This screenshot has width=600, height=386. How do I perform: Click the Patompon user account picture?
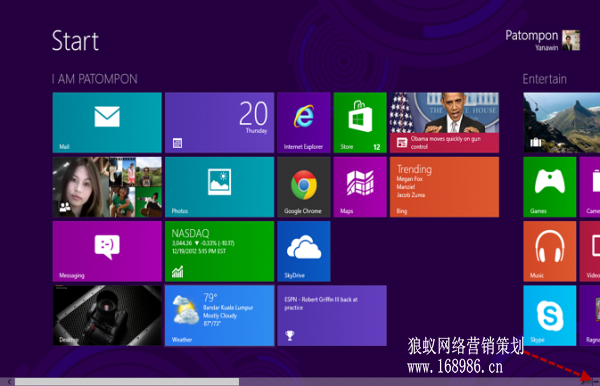[x=571, y=40]
